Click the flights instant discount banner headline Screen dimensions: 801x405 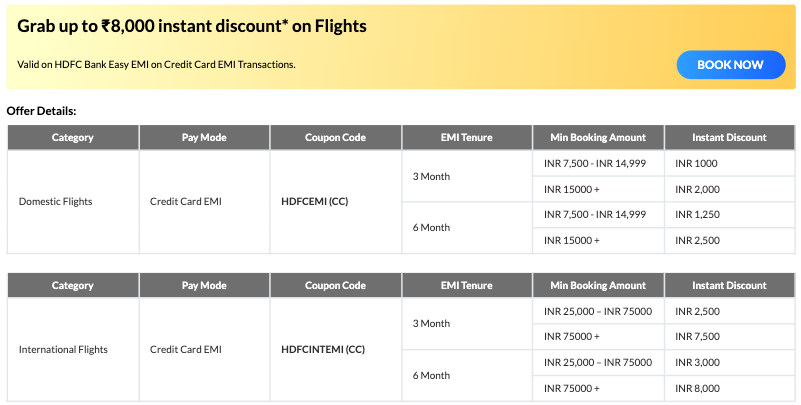click(x=192, y=27)
